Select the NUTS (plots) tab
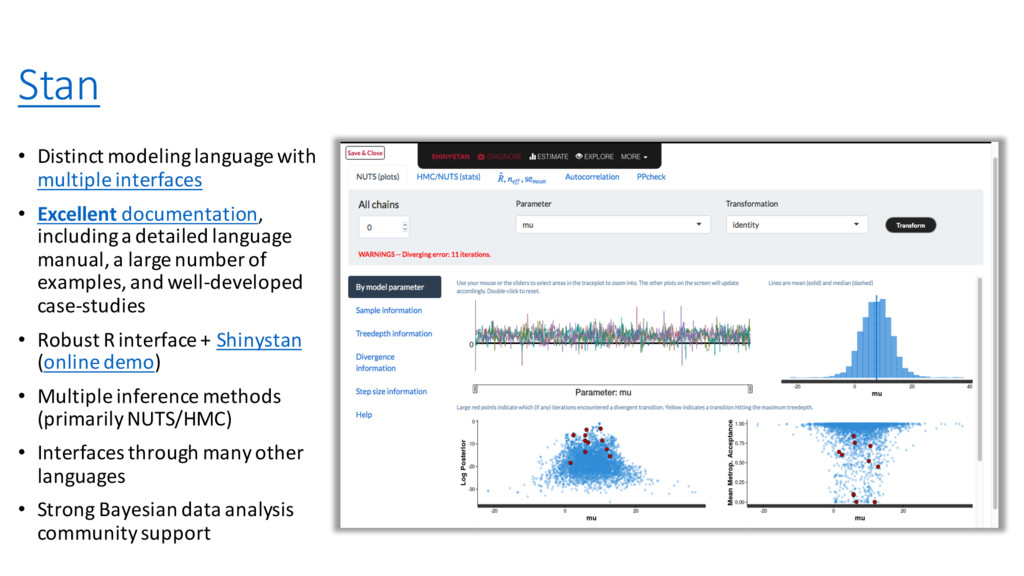 [x=377, y=177]
